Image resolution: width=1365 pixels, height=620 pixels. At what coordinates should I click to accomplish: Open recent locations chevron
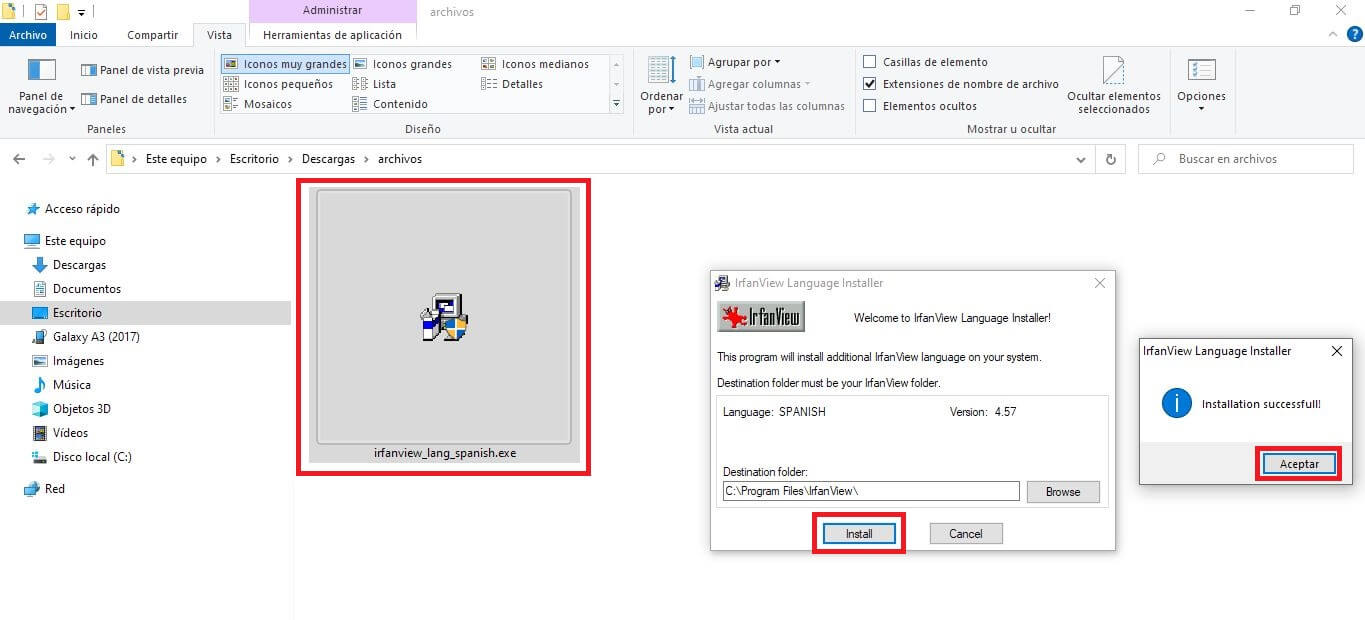[x=72, y=159]
